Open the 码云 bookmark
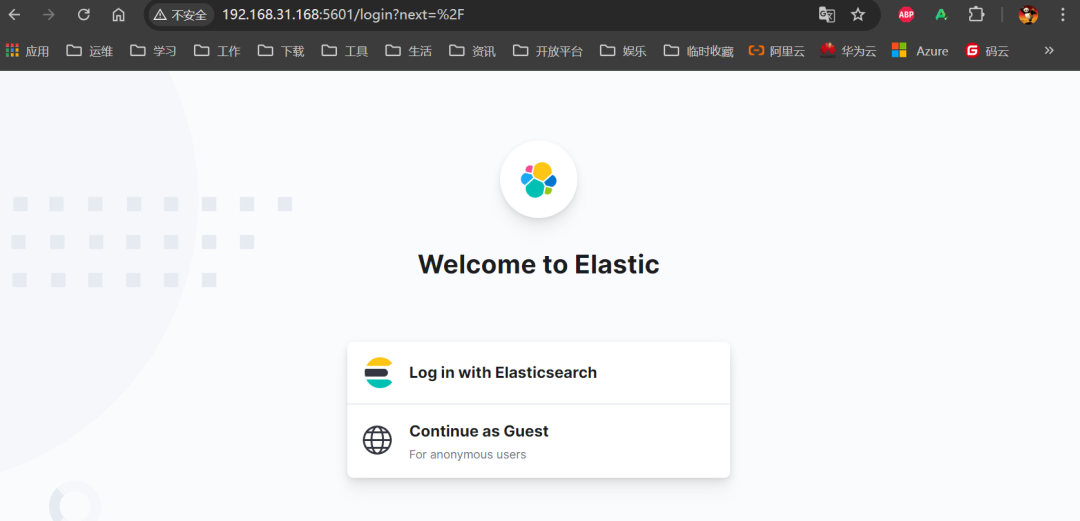 click(987, 50)
